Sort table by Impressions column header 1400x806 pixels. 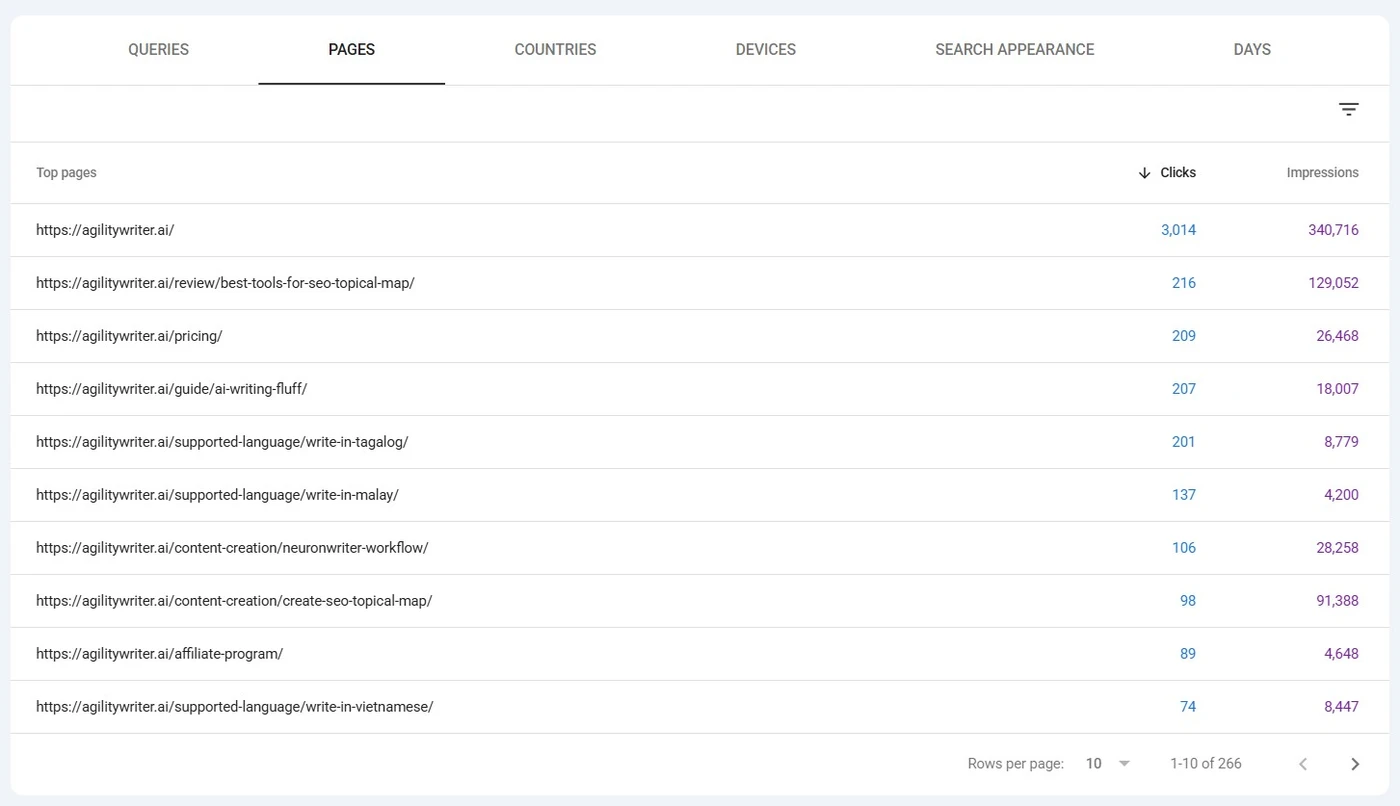point(1322,173)
